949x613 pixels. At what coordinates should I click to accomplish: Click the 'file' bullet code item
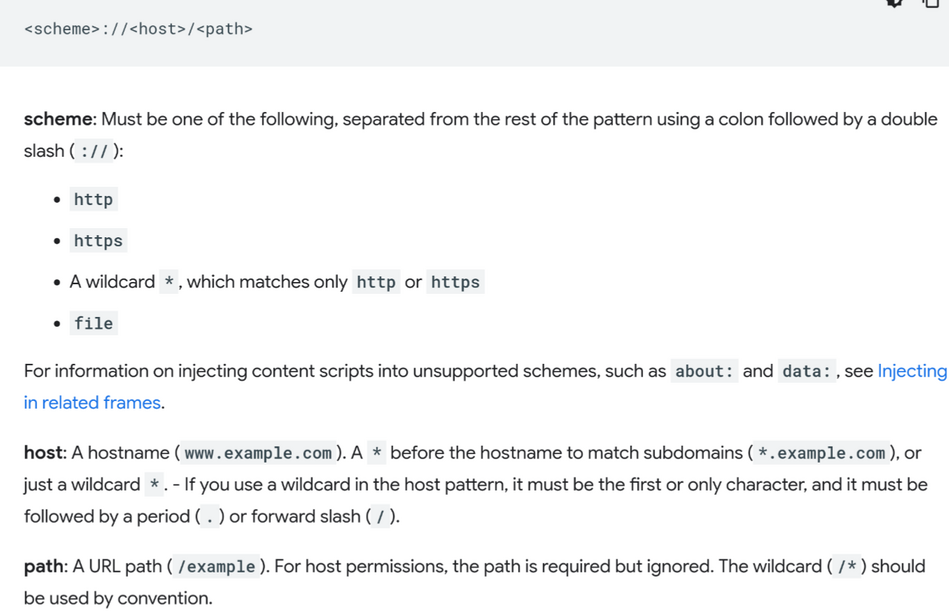tap(93, 324)
